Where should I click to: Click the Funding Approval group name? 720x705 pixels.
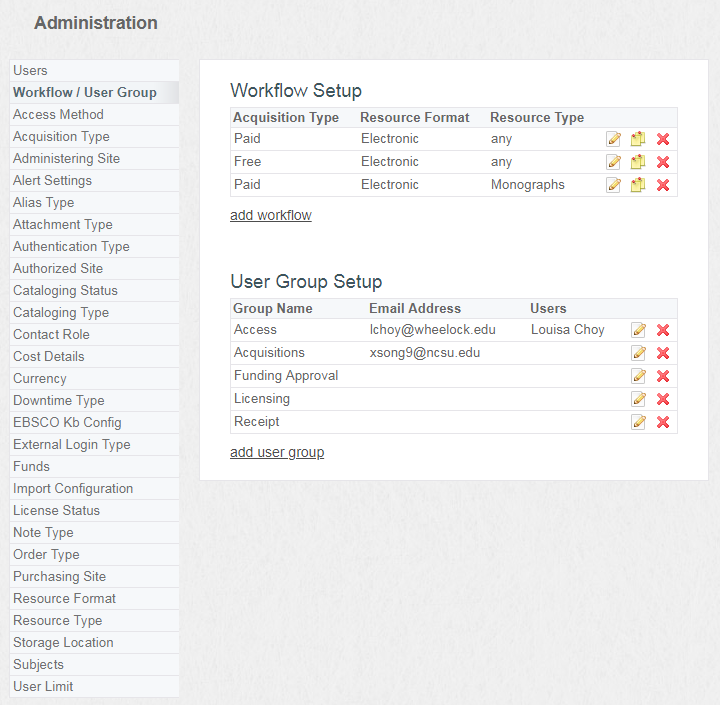[x=286, y=376]
